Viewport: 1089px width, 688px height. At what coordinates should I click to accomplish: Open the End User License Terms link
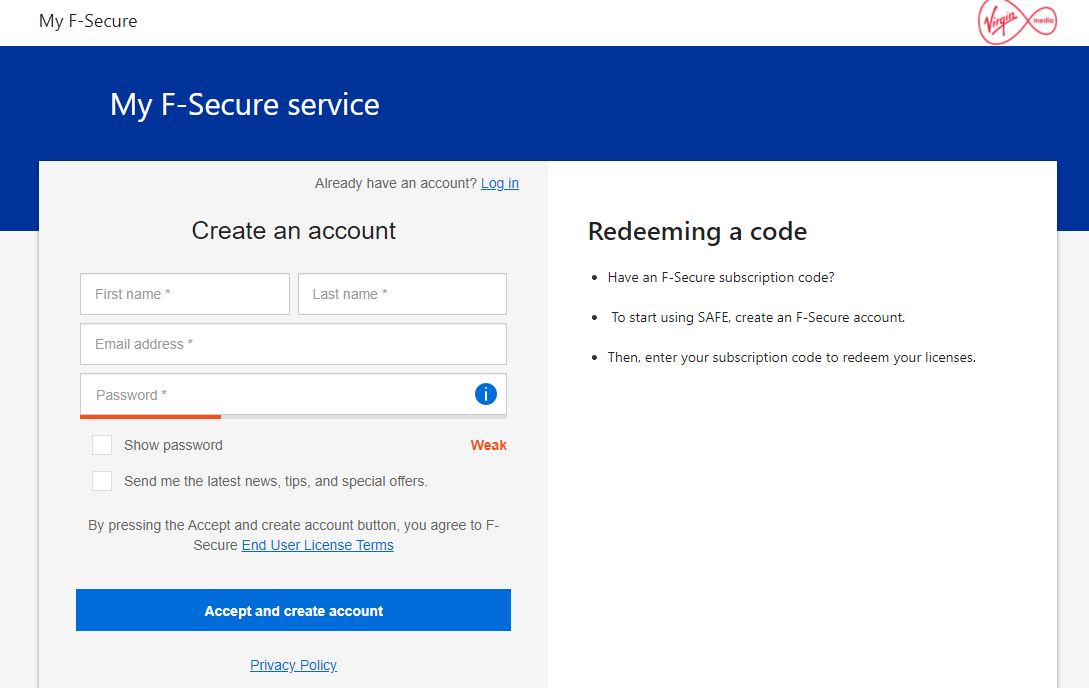[317, 545]
